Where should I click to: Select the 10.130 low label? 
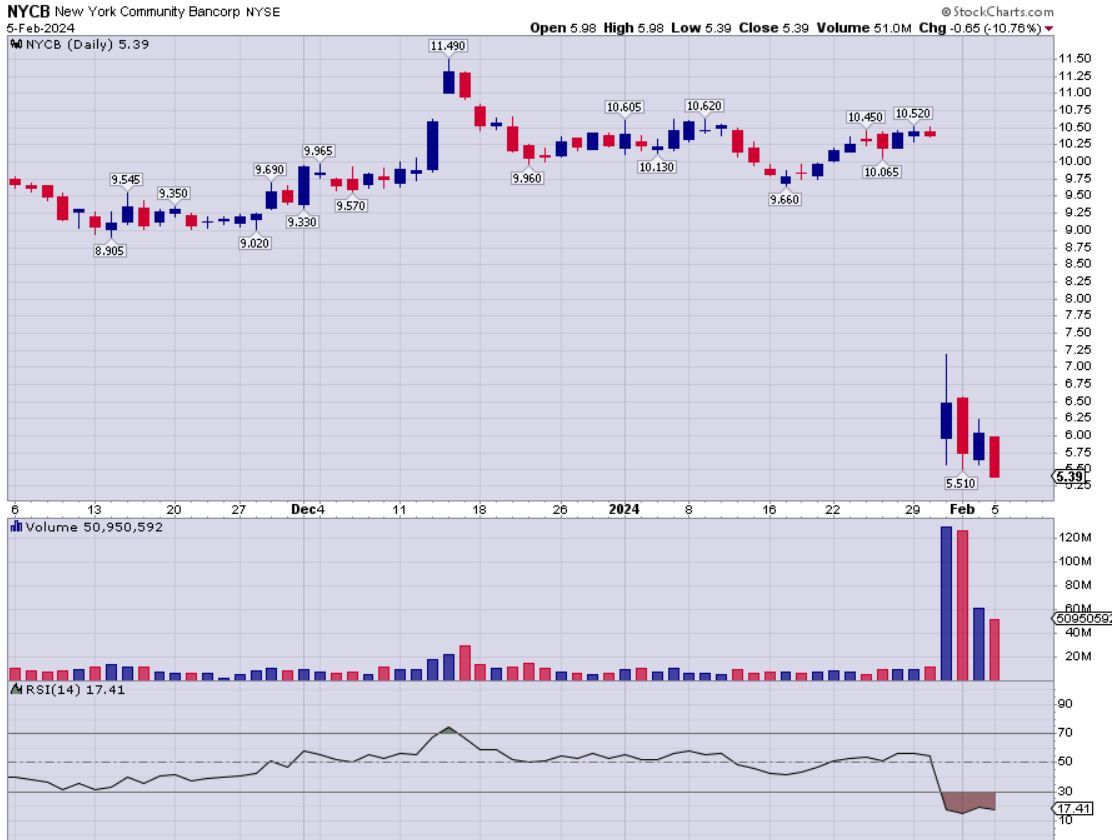point(657,167)
